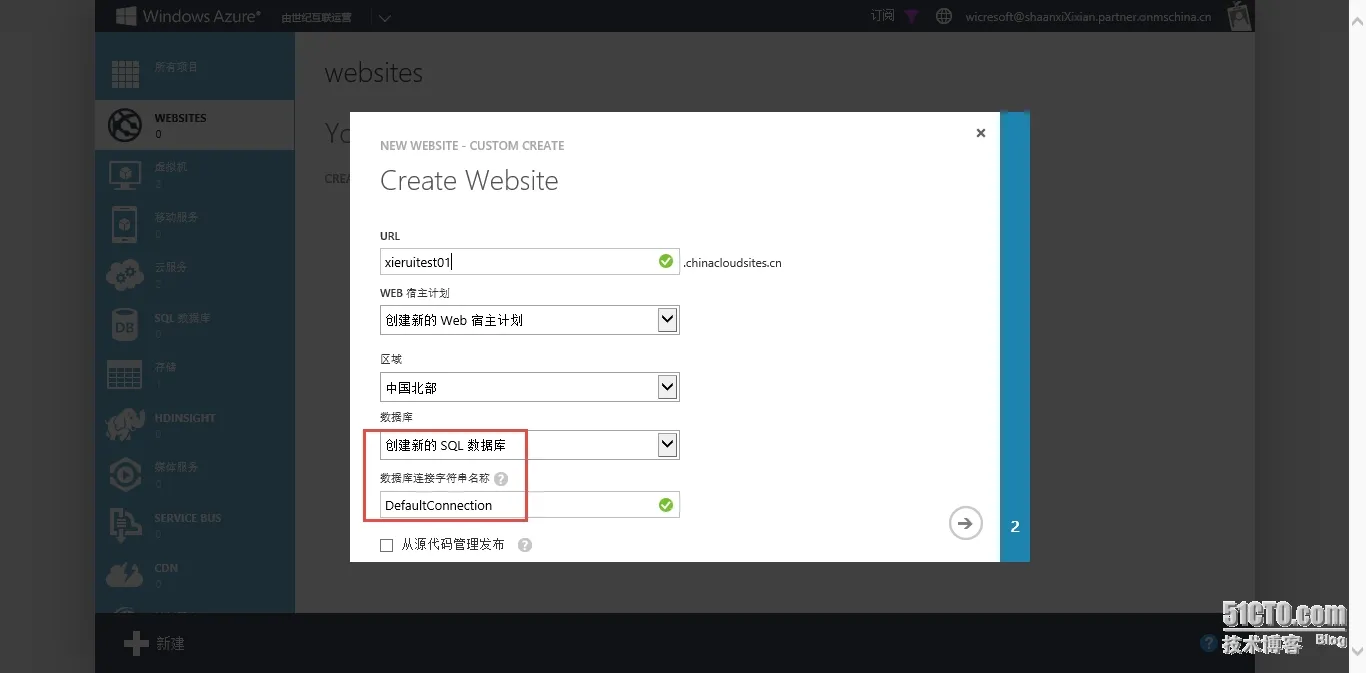
Task: Select the 所有项目 menu label
Action: pyautogui.click(x=176, y=67)
